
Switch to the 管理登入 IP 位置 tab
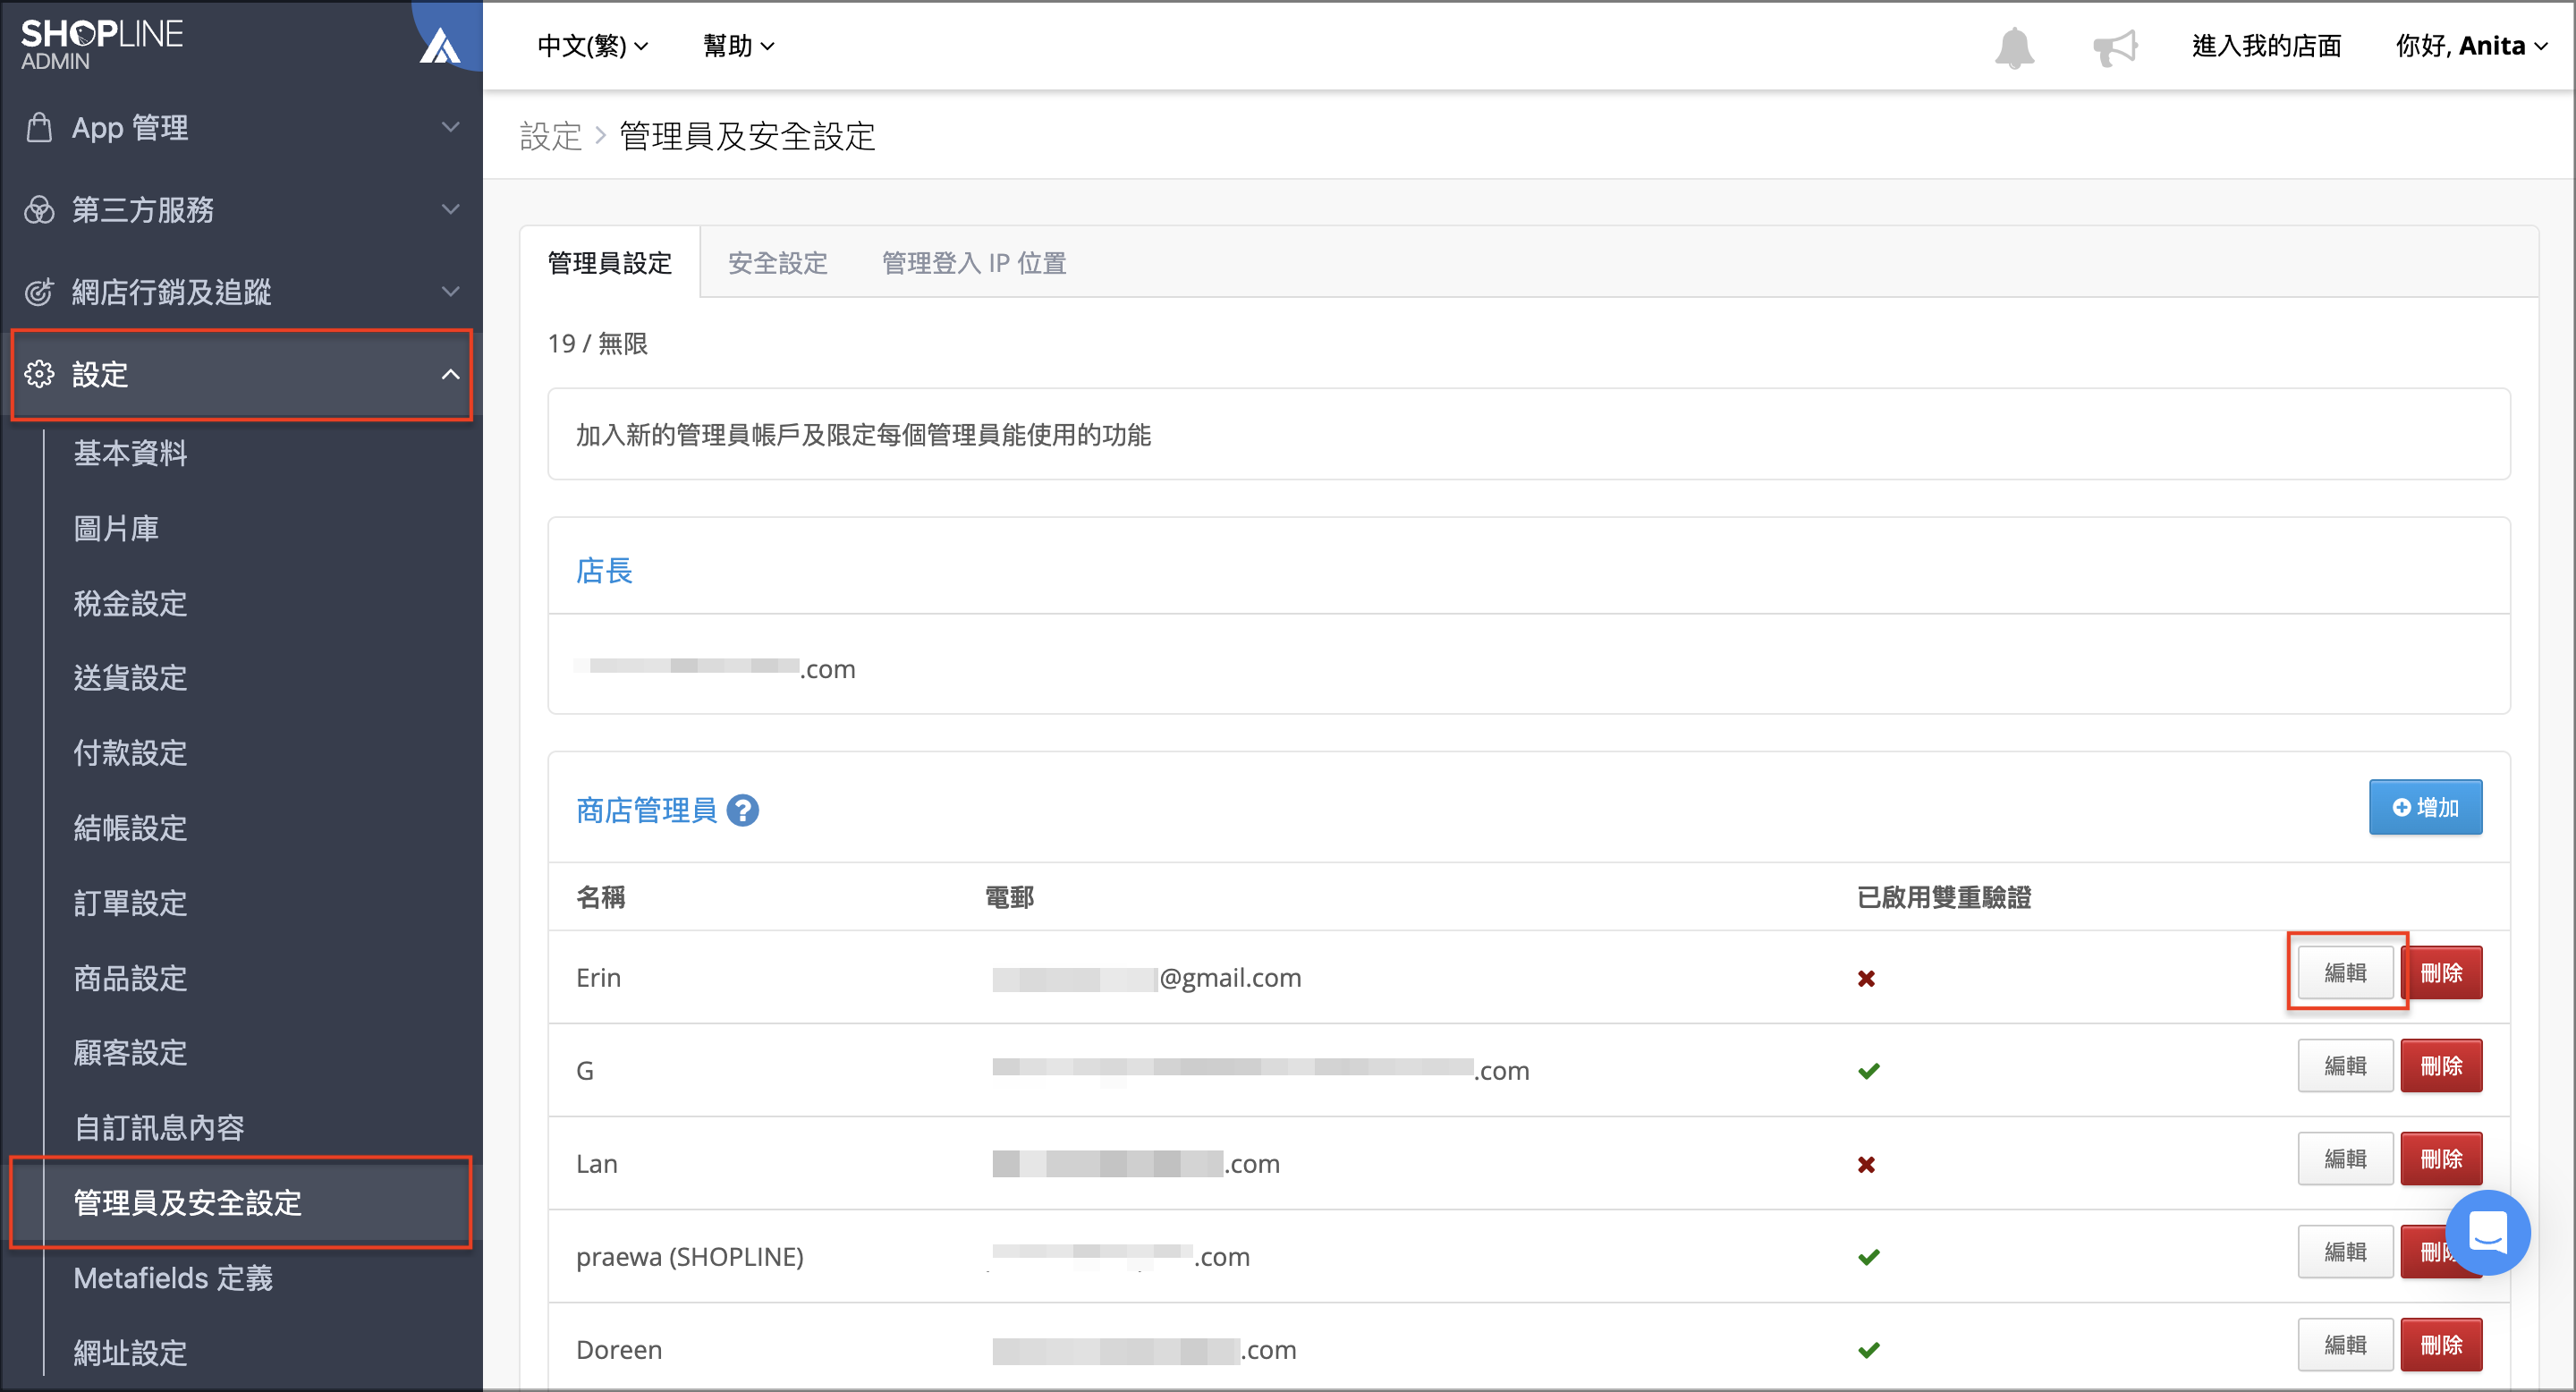coord(974,263)
